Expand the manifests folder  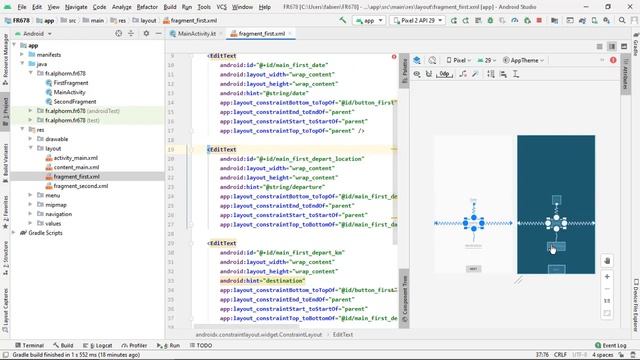tap(22, 54)
